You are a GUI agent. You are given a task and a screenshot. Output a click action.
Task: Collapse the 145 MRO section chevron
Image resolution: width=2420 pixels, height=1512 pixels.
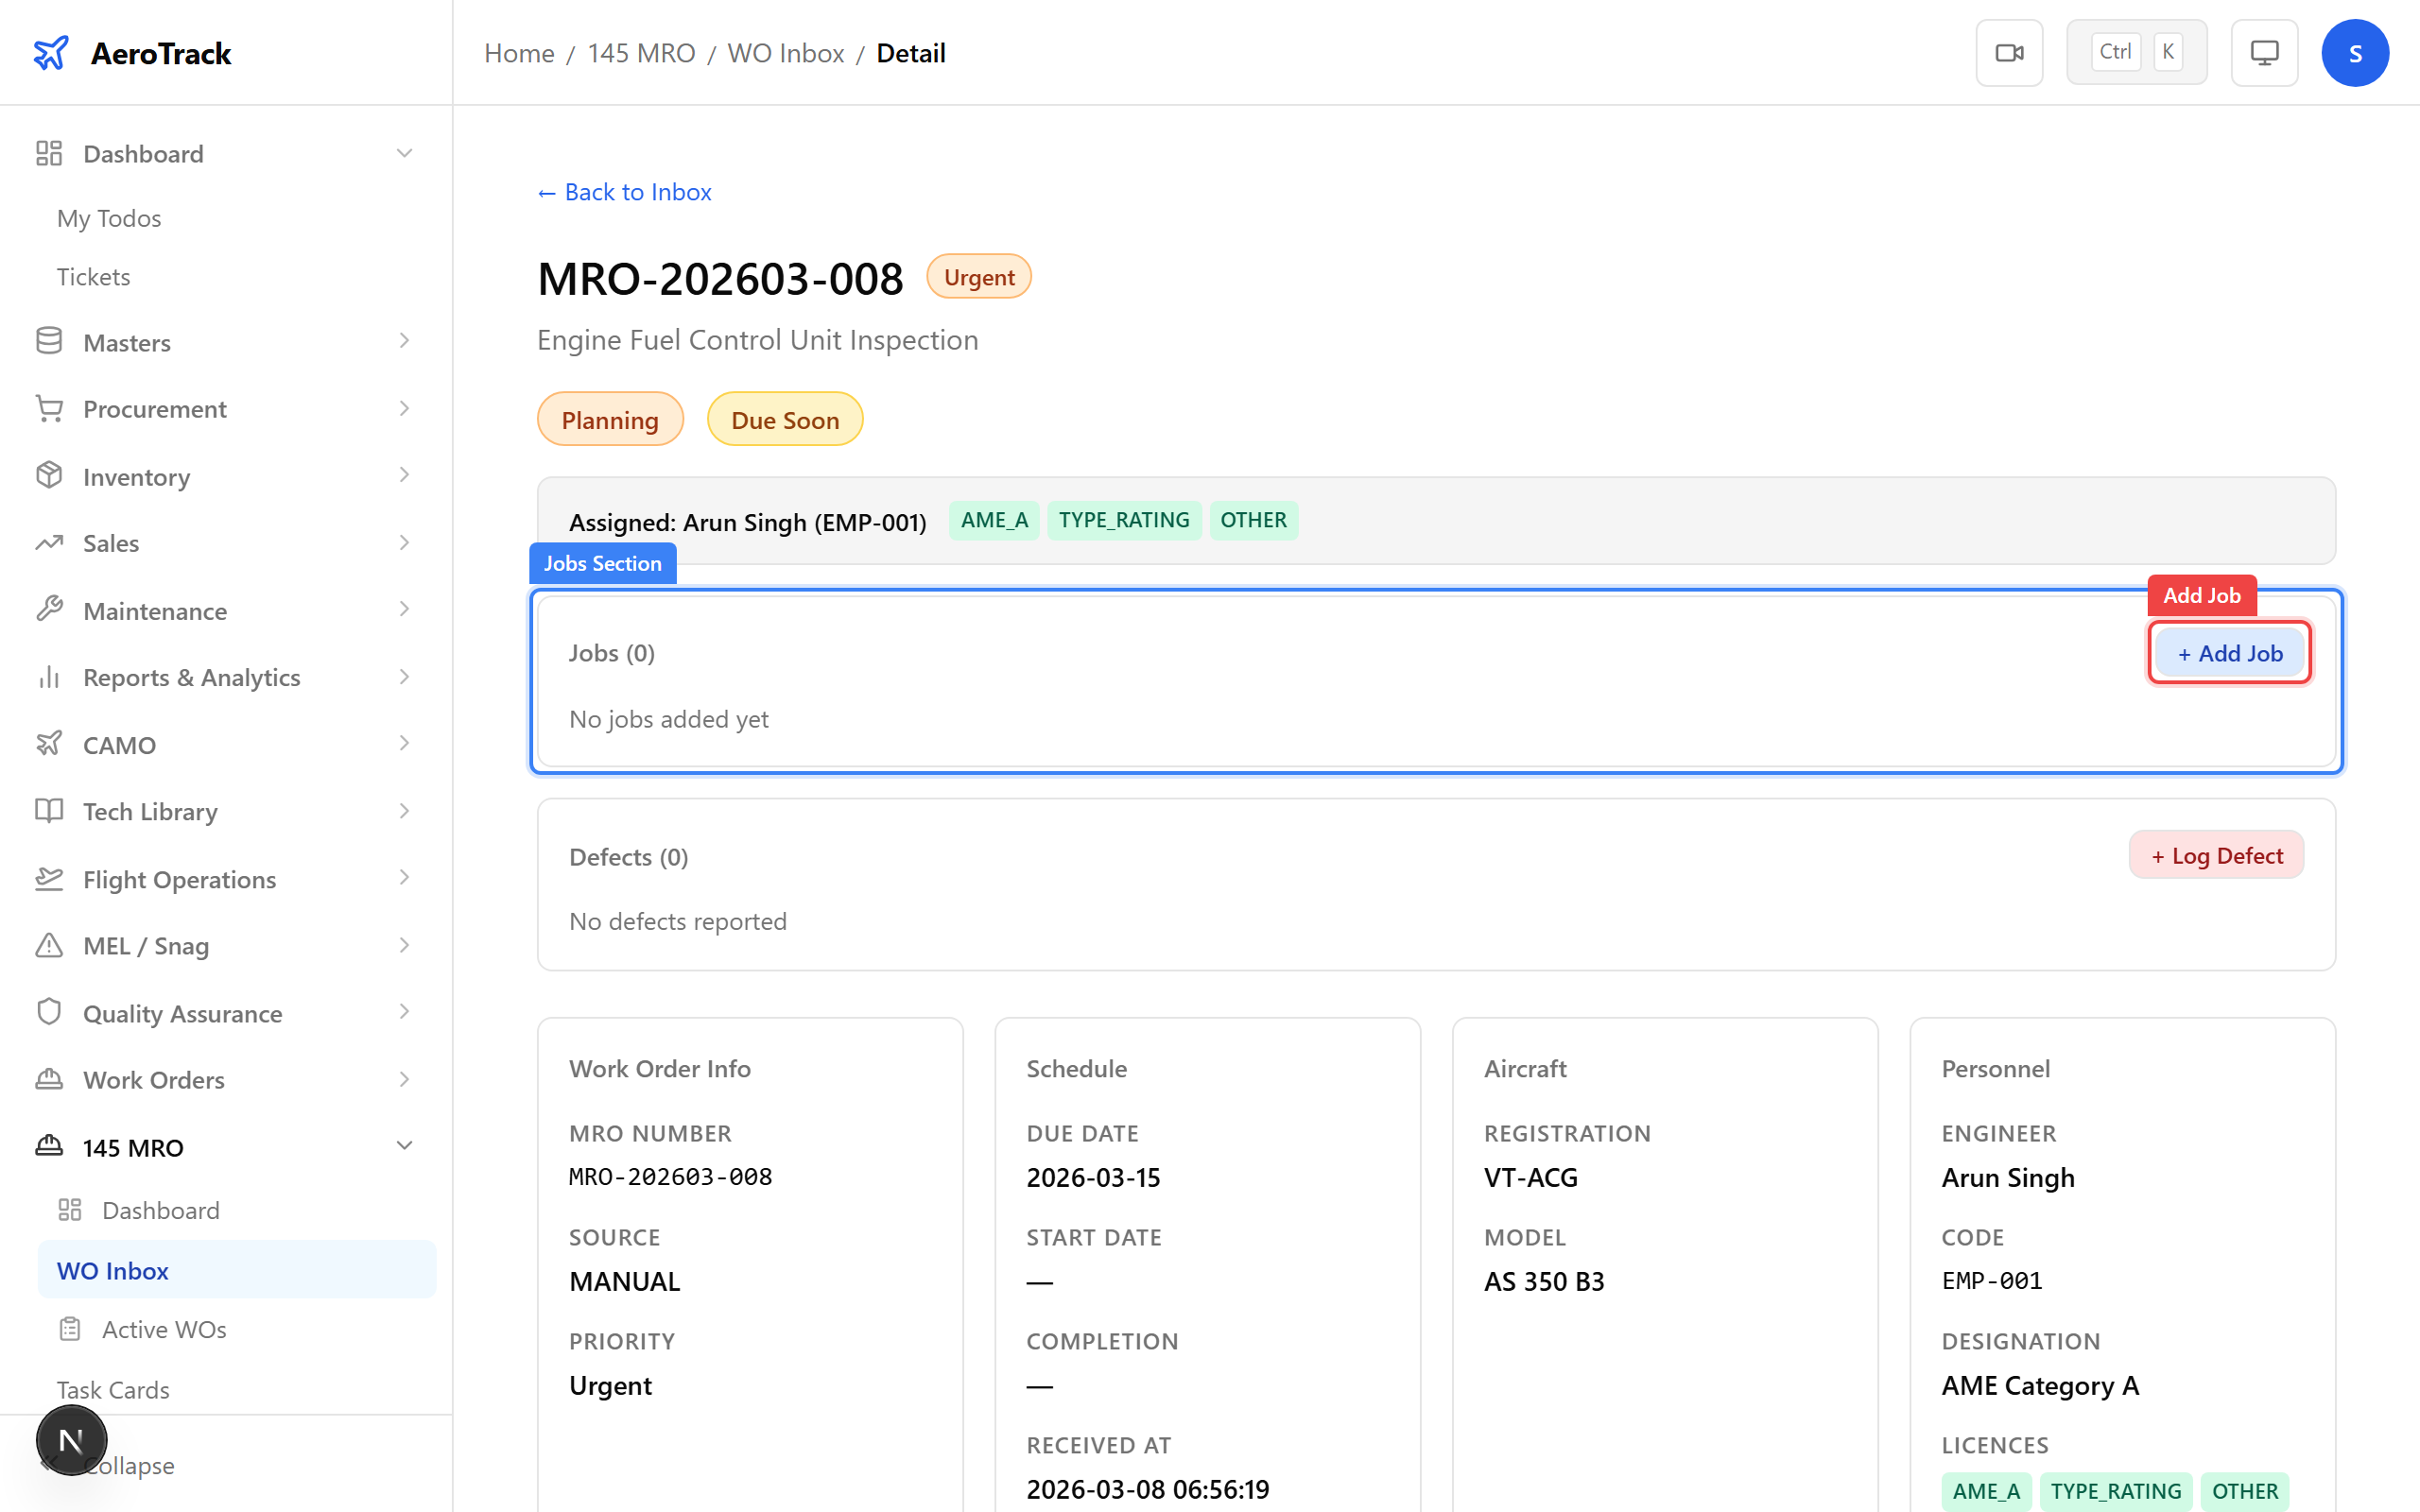(x=404, y=1146)
